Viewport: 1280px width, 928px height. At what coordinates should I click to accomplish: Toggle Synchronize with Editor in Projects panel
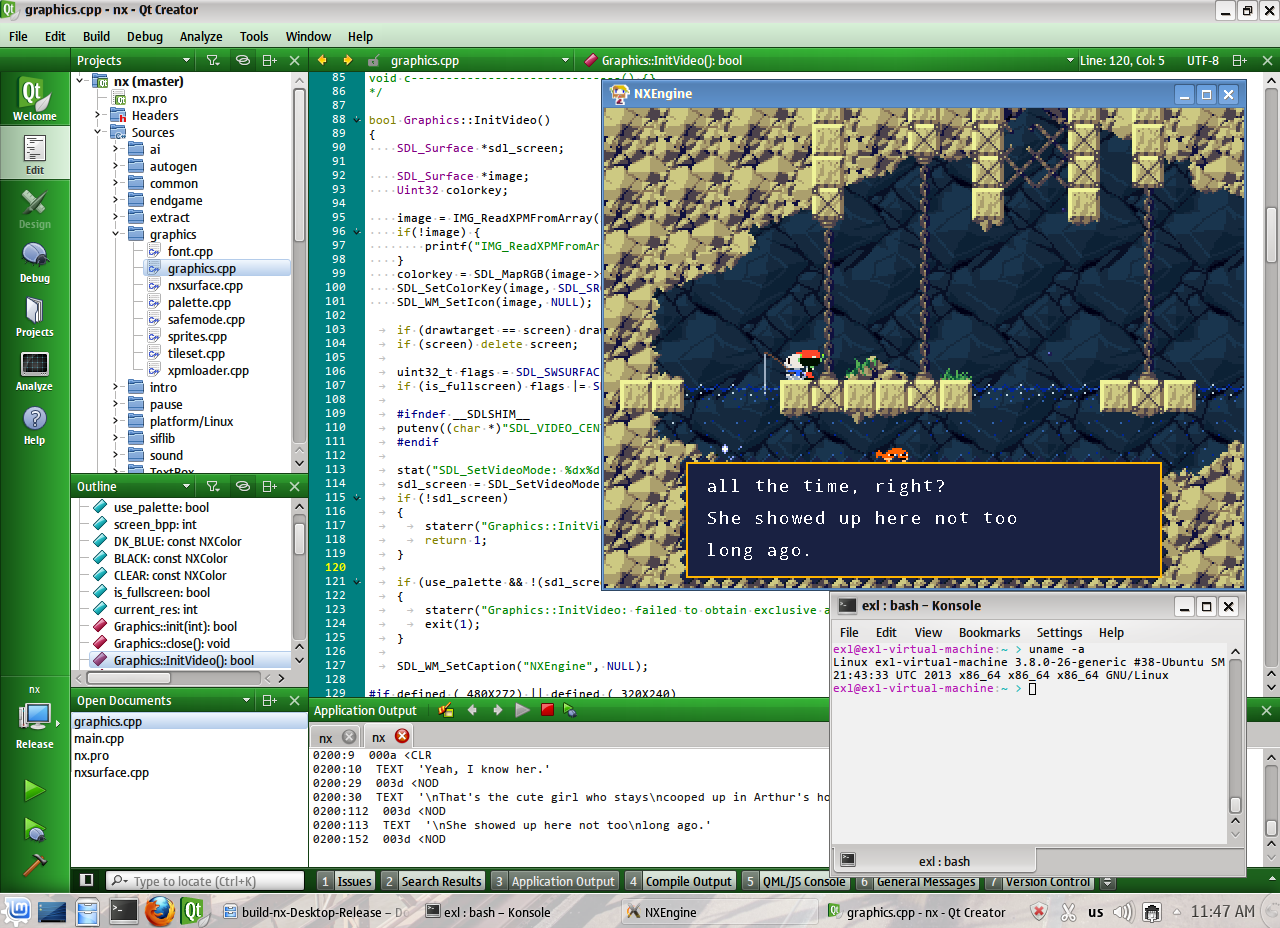pyautogui.click(x=242, y=60)
